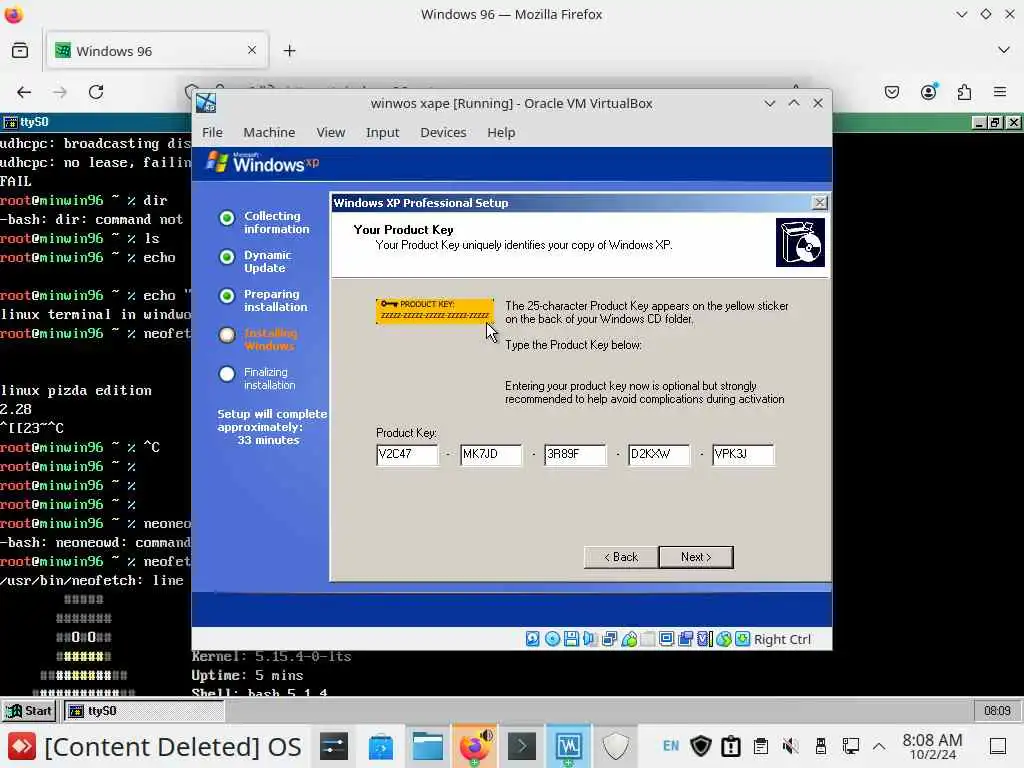The height and width of the screenshot is (768, 1024).
Task: Open the Firefox hamburger menu
Action: pos(1000,92)
